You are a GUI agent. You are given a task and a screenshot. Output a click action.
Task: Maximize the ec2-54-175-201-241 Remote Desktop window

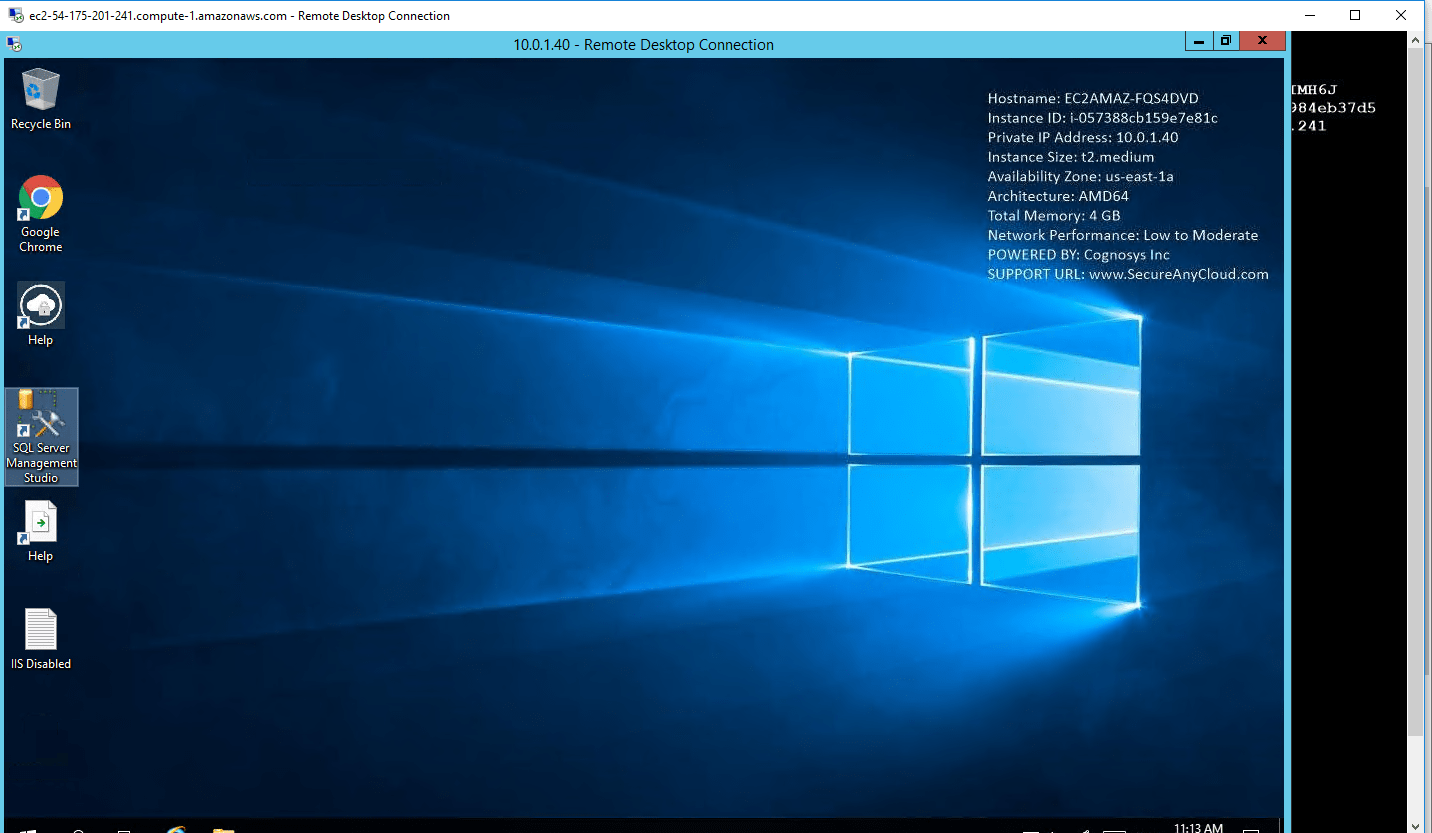pos(1355,15)
